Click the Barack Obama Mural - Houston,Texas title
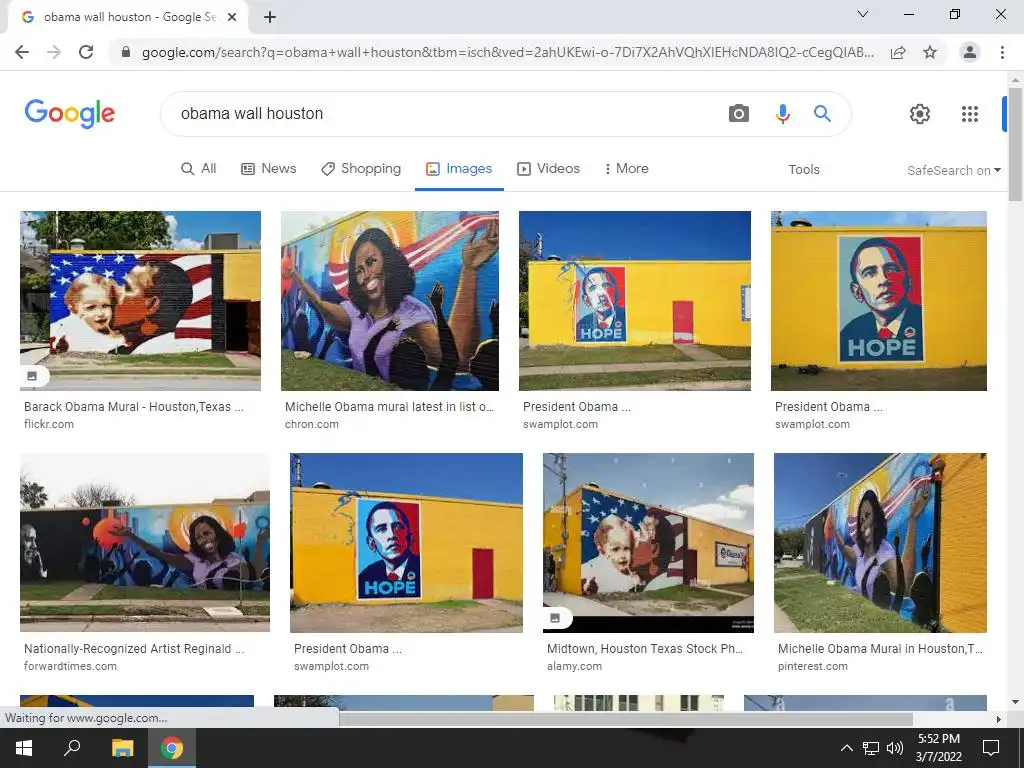Screen dimensions: 1024x768 click(133, 407)
